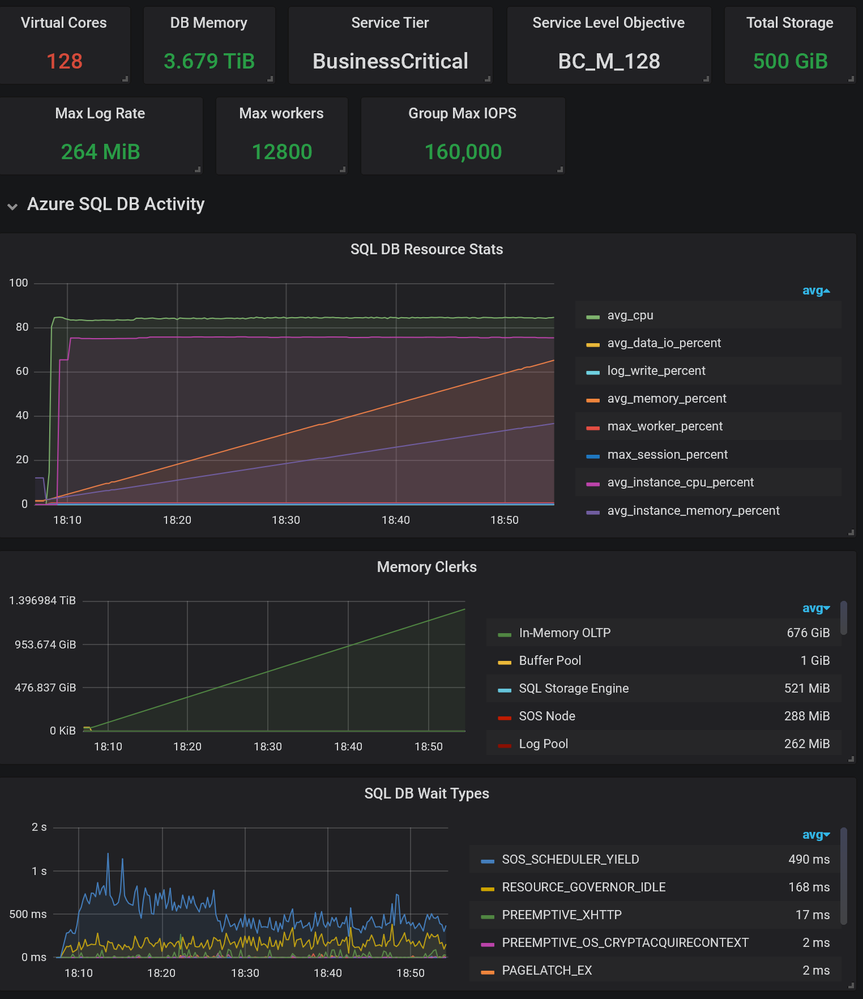Click yellow swatch beside RESOURCE_GOVERNOR_IDLE

pos(487,889)
